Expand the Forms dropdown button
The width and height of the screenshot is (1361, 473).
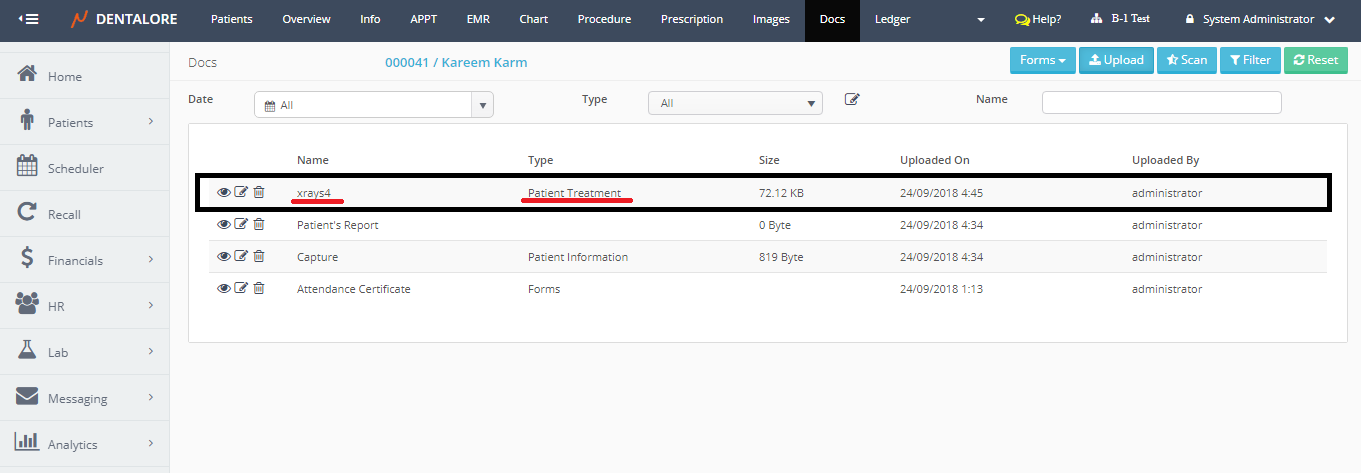pos(1042,60)
